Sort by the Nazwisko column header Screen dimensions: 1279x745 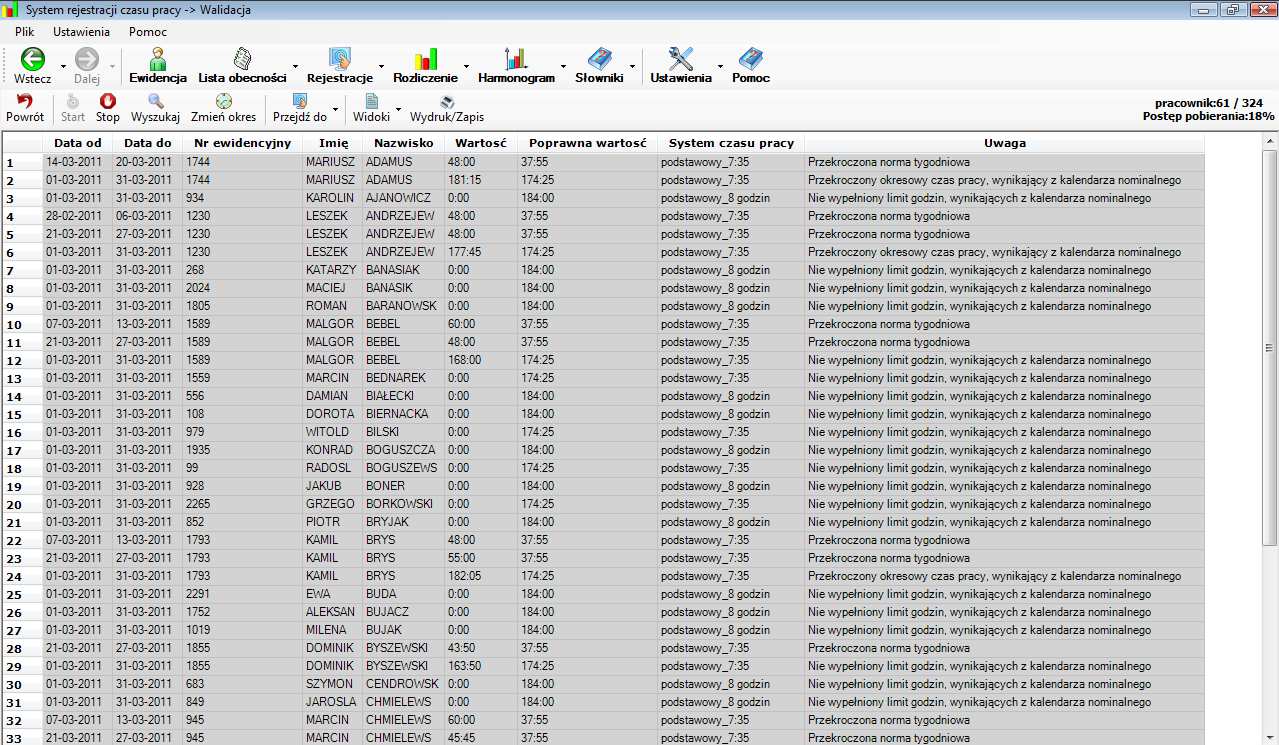pyautogui.click(x=404, y=143)
